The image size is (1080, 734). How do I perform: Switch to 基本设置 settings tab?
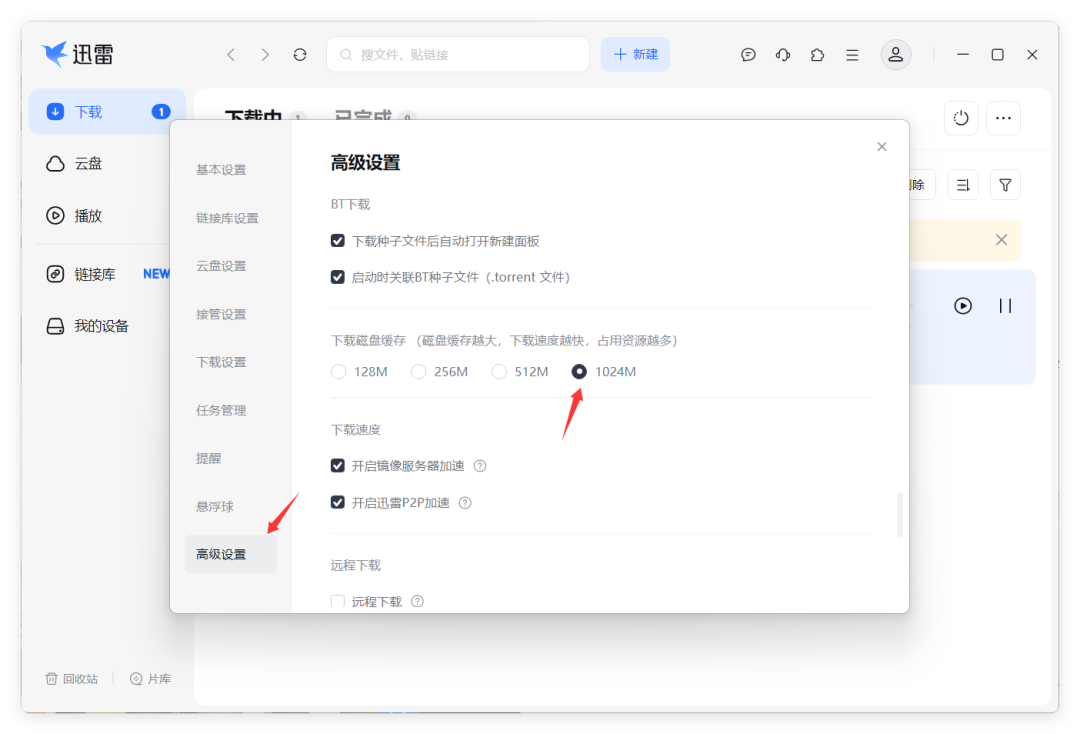click(x=221, y=170)
